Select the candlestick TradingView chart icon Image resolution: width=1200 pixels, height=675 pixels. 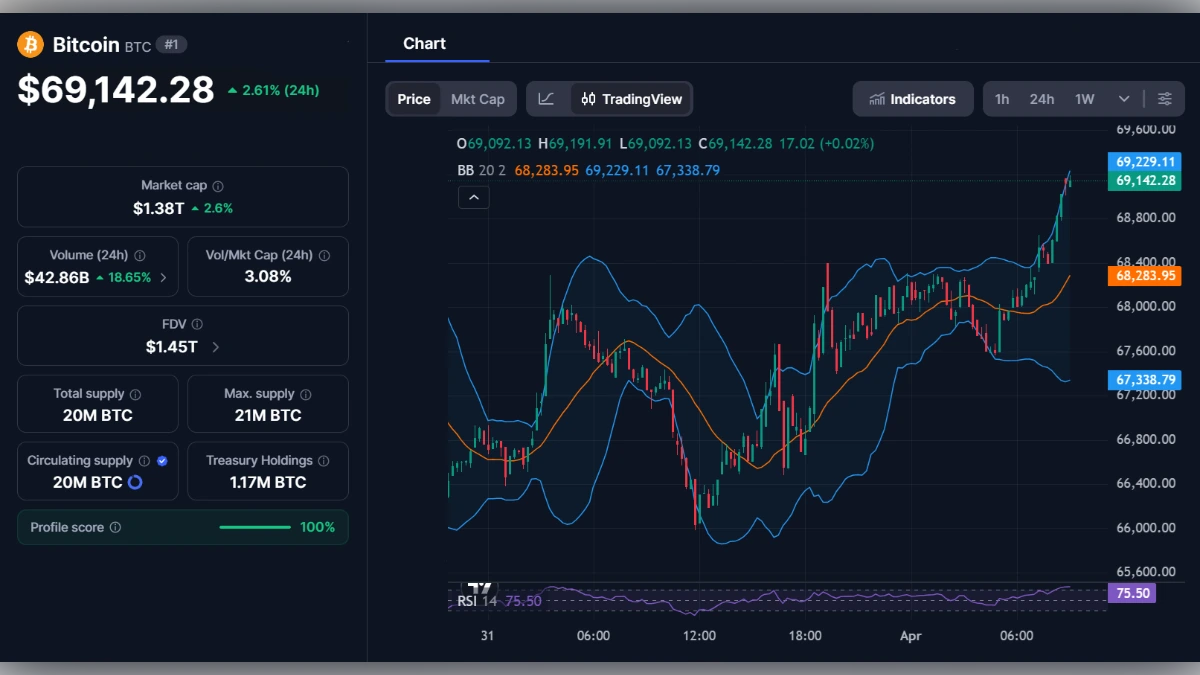tap(589, 98)
